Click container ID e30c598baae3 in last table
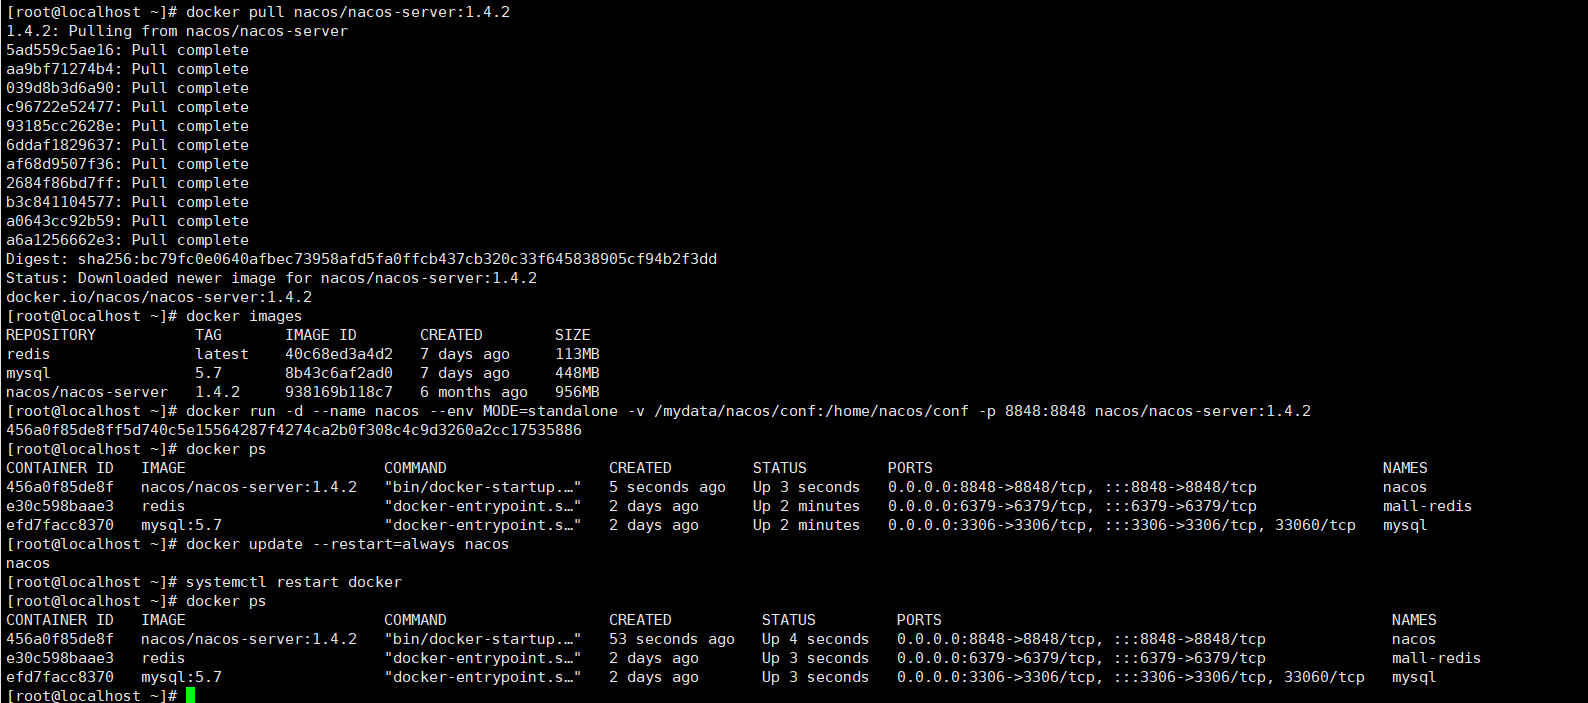The width and height of the screenshot is (1588, 703). (60, 658)
